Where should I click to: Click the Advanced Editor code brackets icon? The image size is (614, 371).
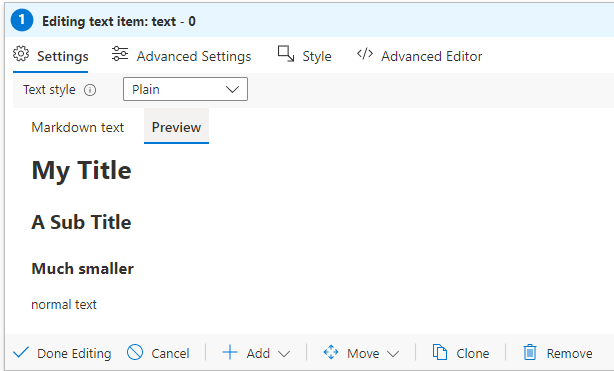pos(365,54)
